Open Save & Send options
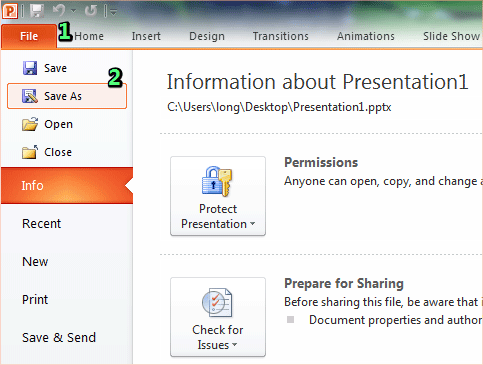483x365 pixels. pyautogui.click(x=59, y=337)
